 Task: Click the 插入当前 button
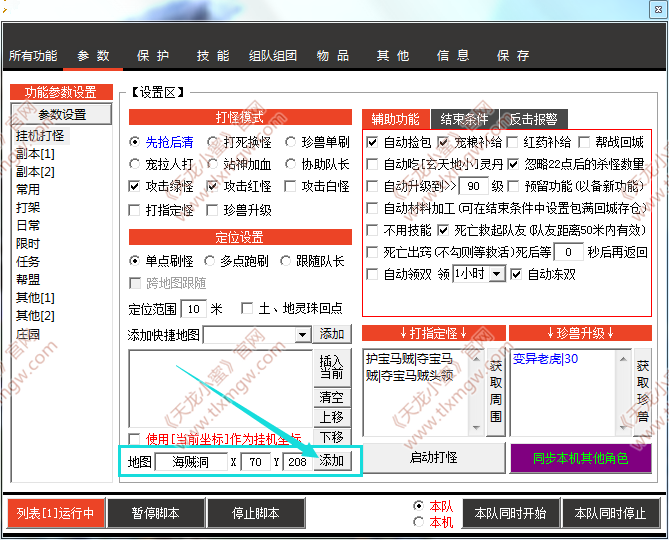(x=332, y=368)
